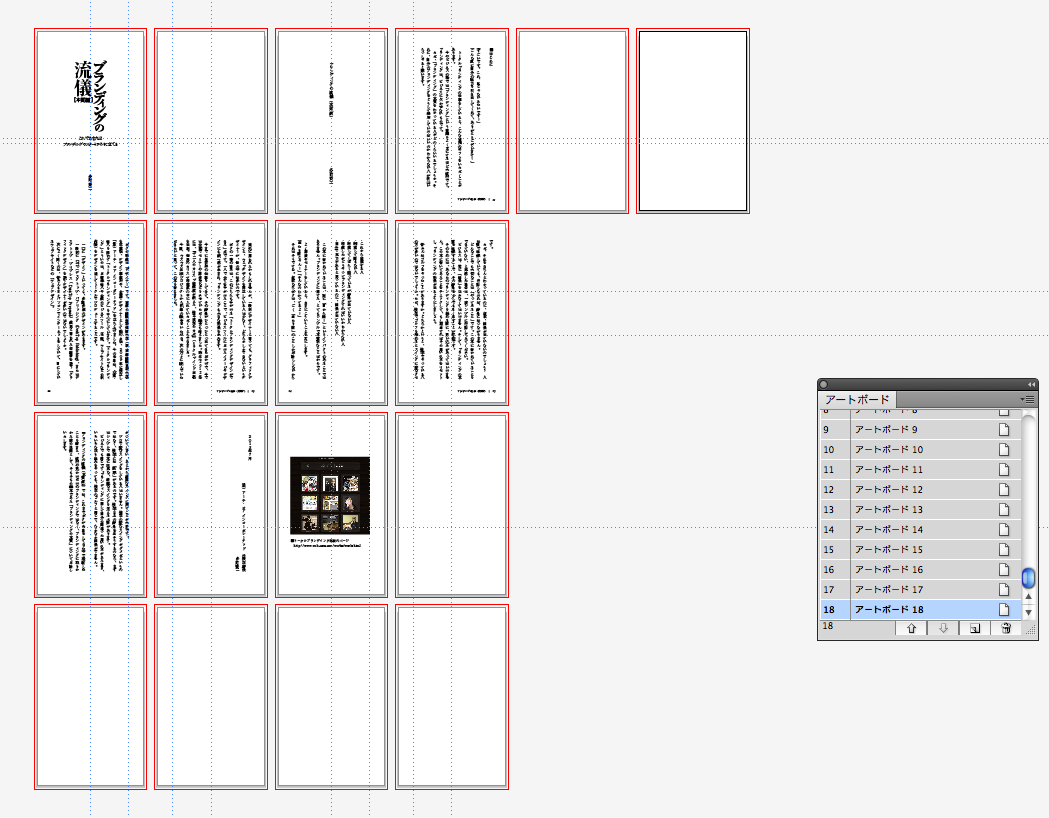The height and width of the screenshot is (818, 1049).
Task: Open artboard options icon for アートボード 10
Action: [1004, 449]
